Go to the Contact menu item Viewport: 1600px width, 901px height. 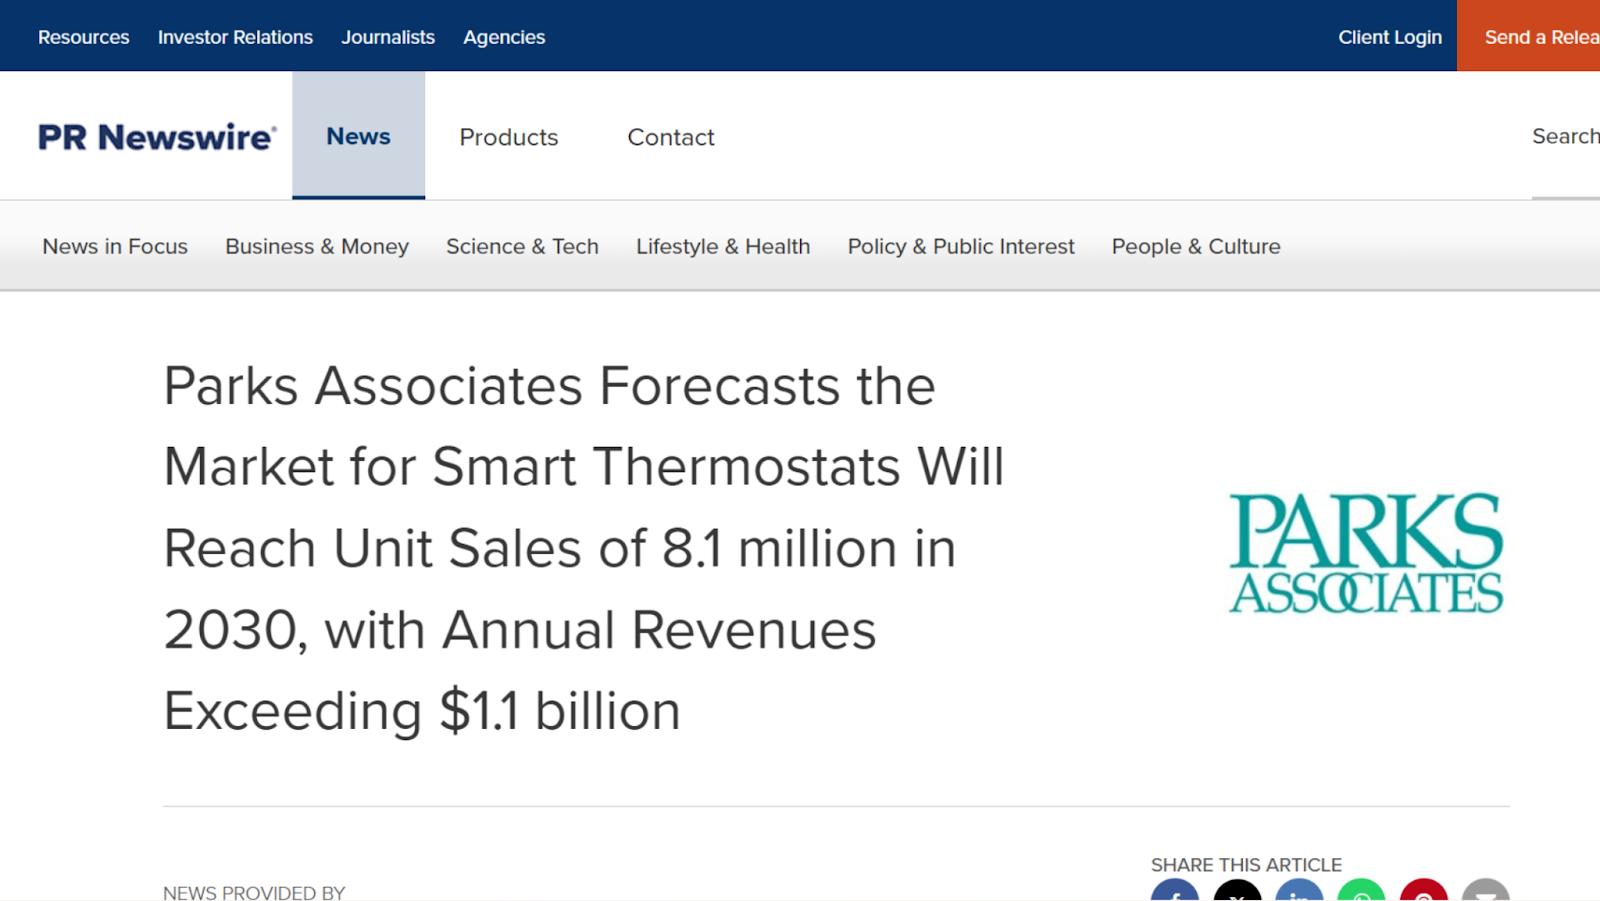[x=671, y=137]
